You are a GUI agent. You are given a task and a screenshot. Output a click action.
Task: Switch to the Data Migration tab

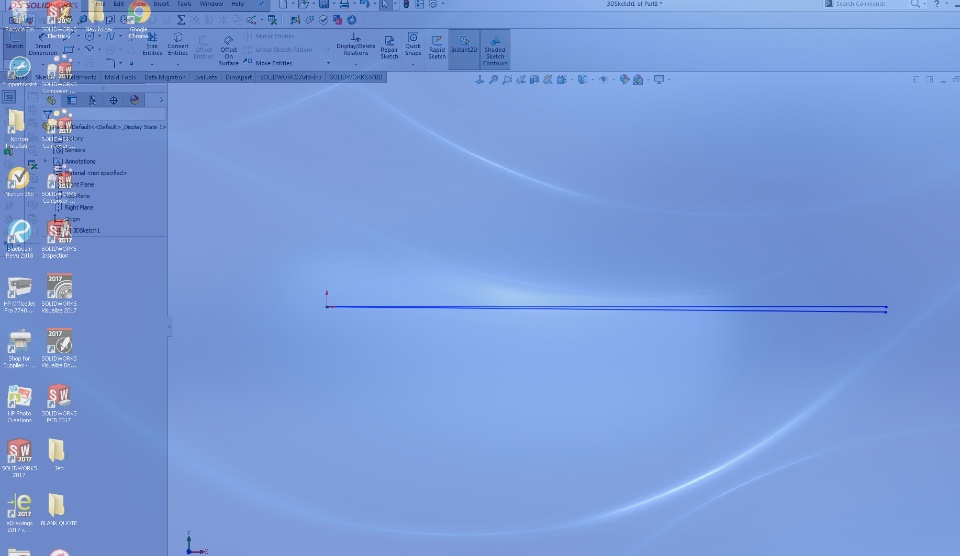pos(165,77)
